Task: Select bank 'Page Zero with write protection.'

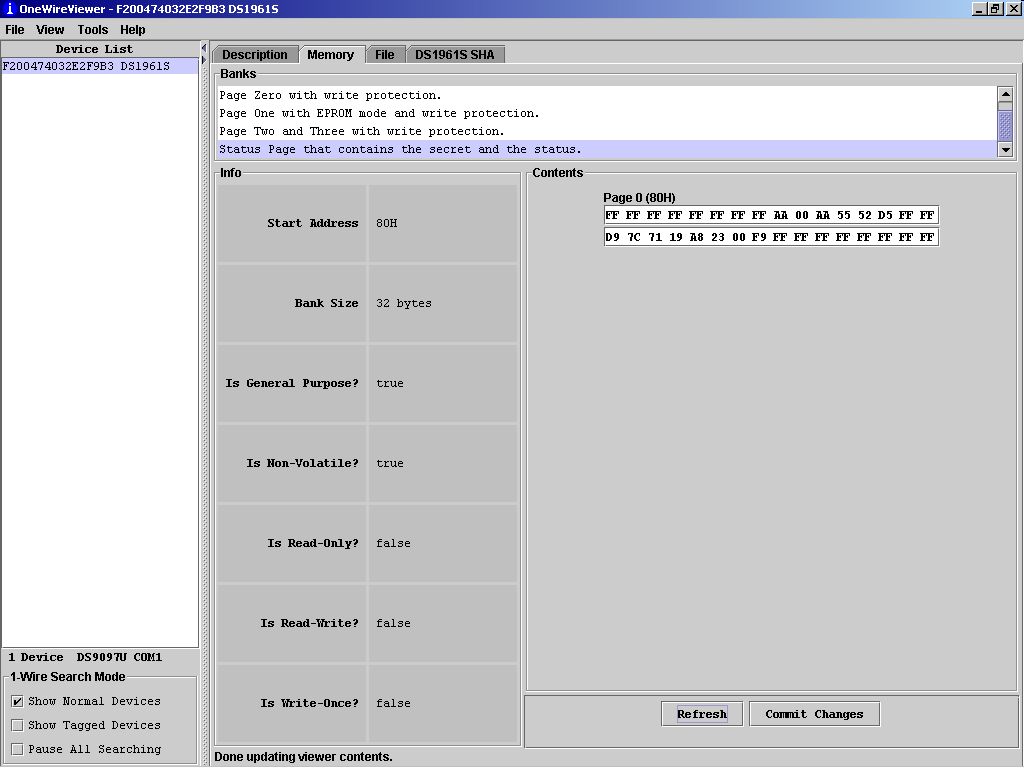Action: (x=607, y=95)
